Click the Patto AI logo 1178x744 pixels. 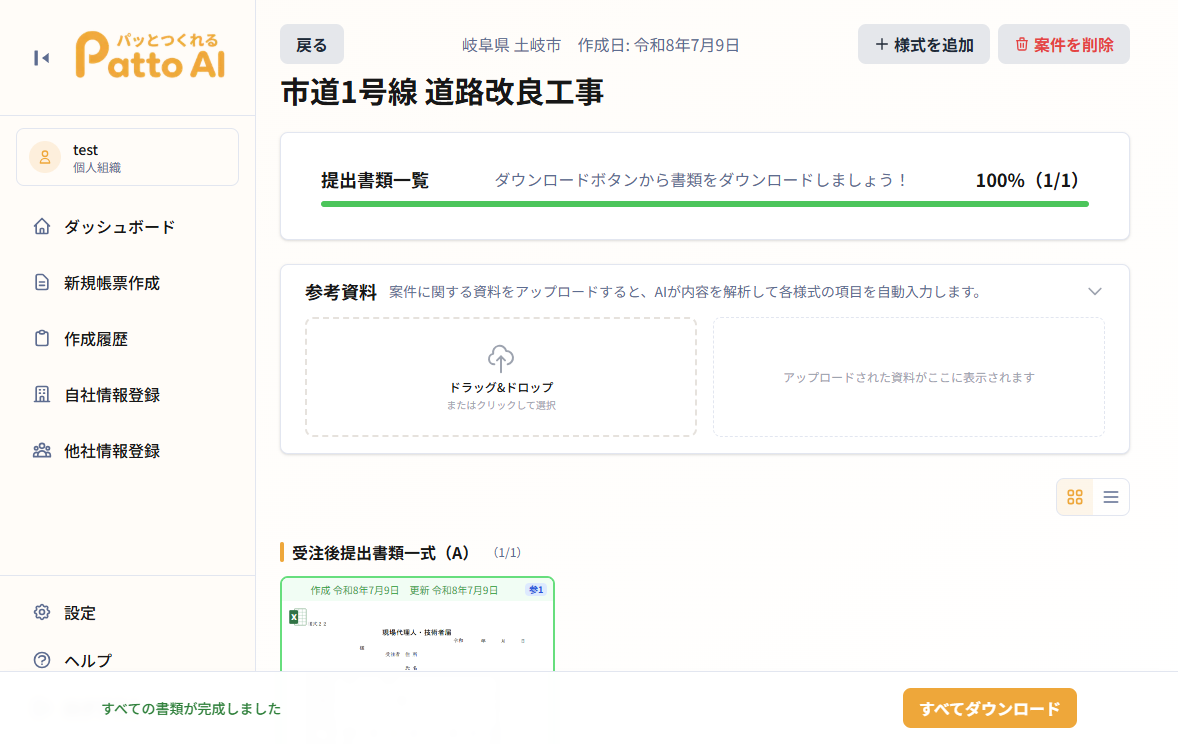coord(150,55)
